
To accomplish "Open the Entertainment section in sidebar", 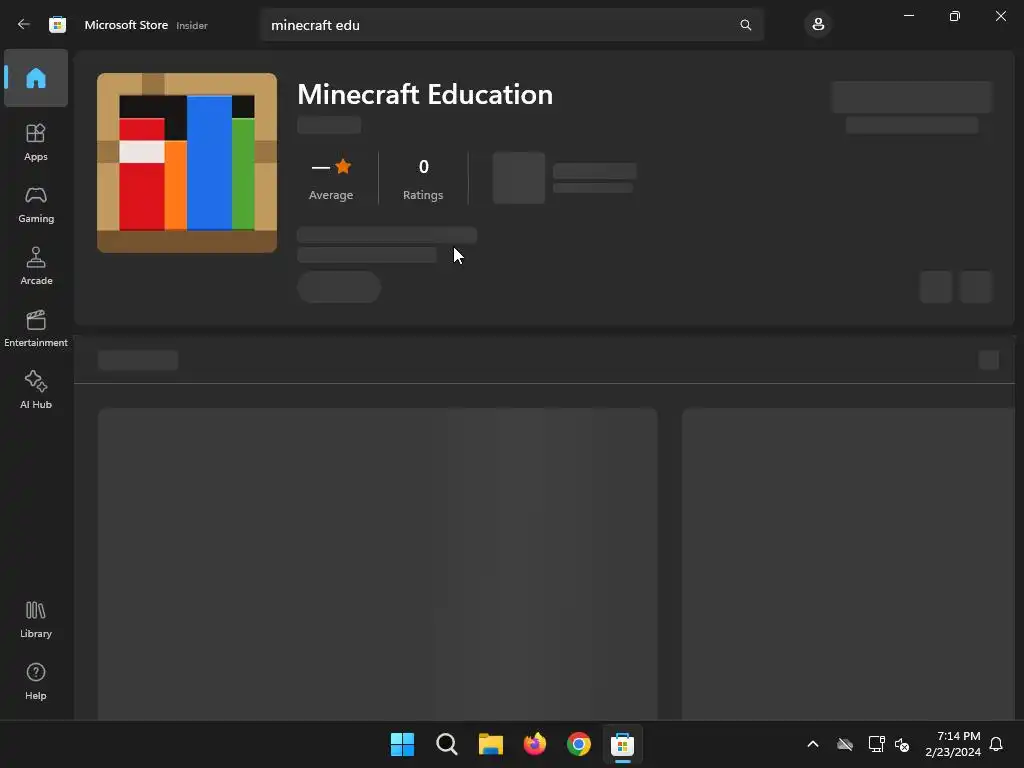I will [x=36, y=328].
